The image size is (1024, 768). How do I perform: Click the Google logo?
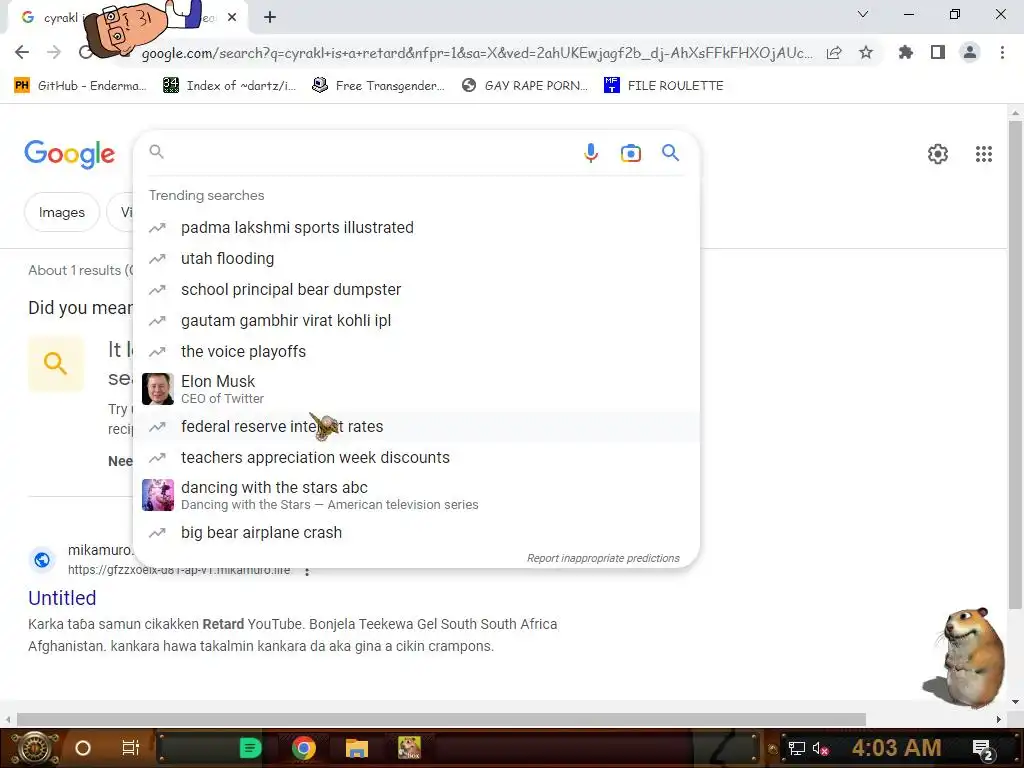[x=69, y=154]
